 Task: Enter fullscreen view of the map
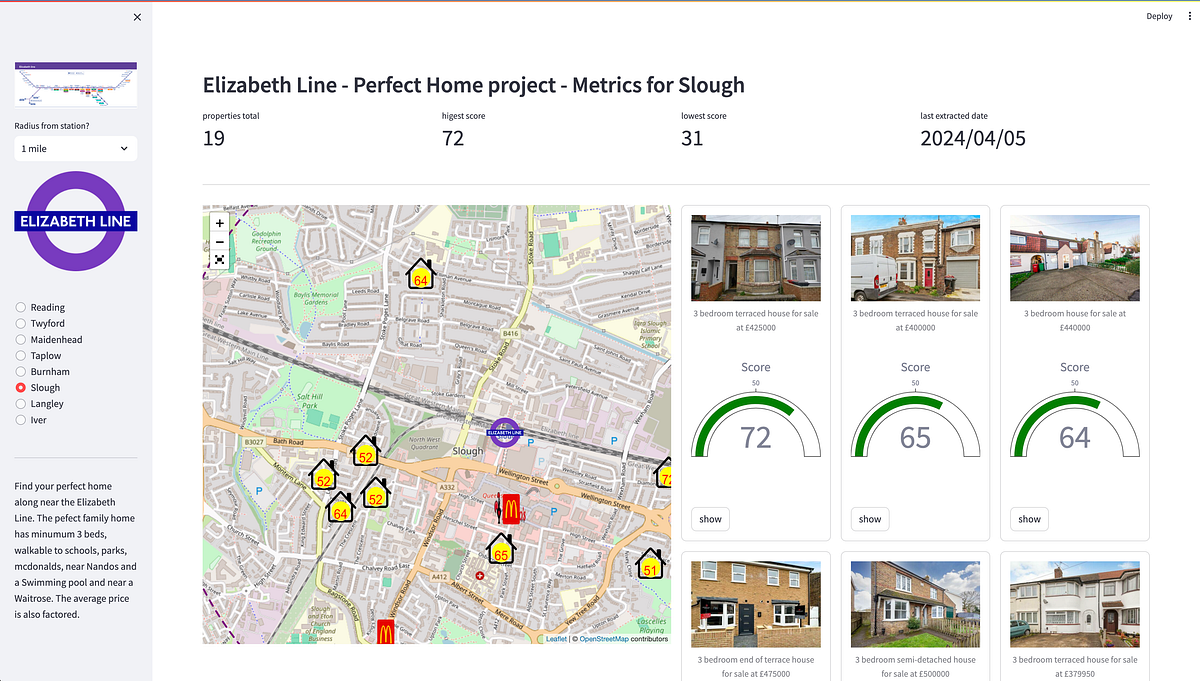coord(219,260)
